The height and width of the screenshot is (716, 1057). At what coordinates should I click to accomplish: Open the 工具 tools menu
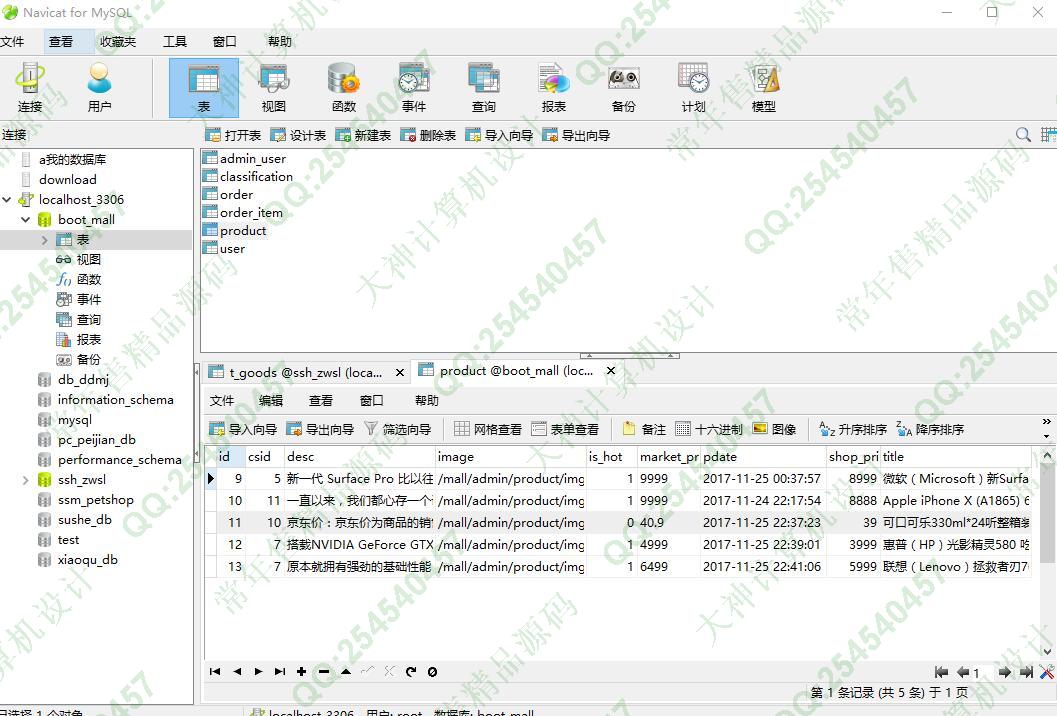(x=175, y=42)
